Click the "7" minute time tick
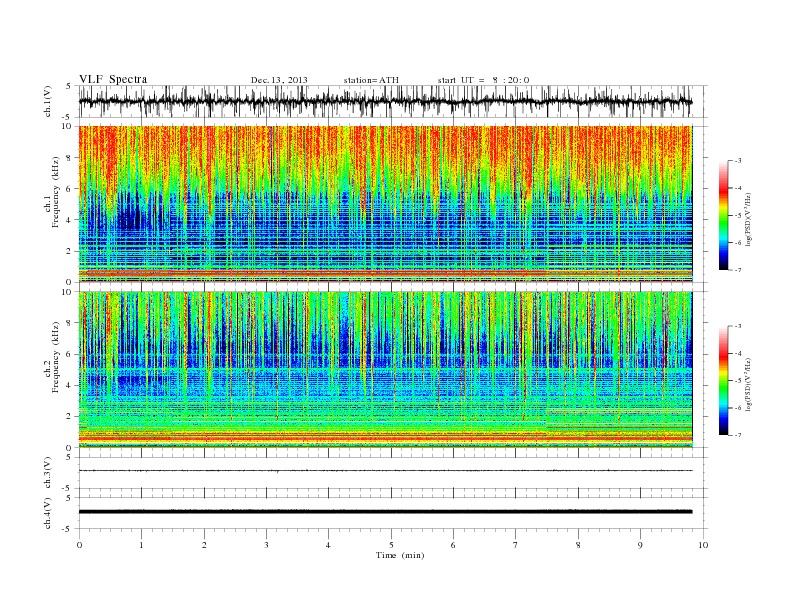Viewport: 792px width, 612px height. [516, 545]
